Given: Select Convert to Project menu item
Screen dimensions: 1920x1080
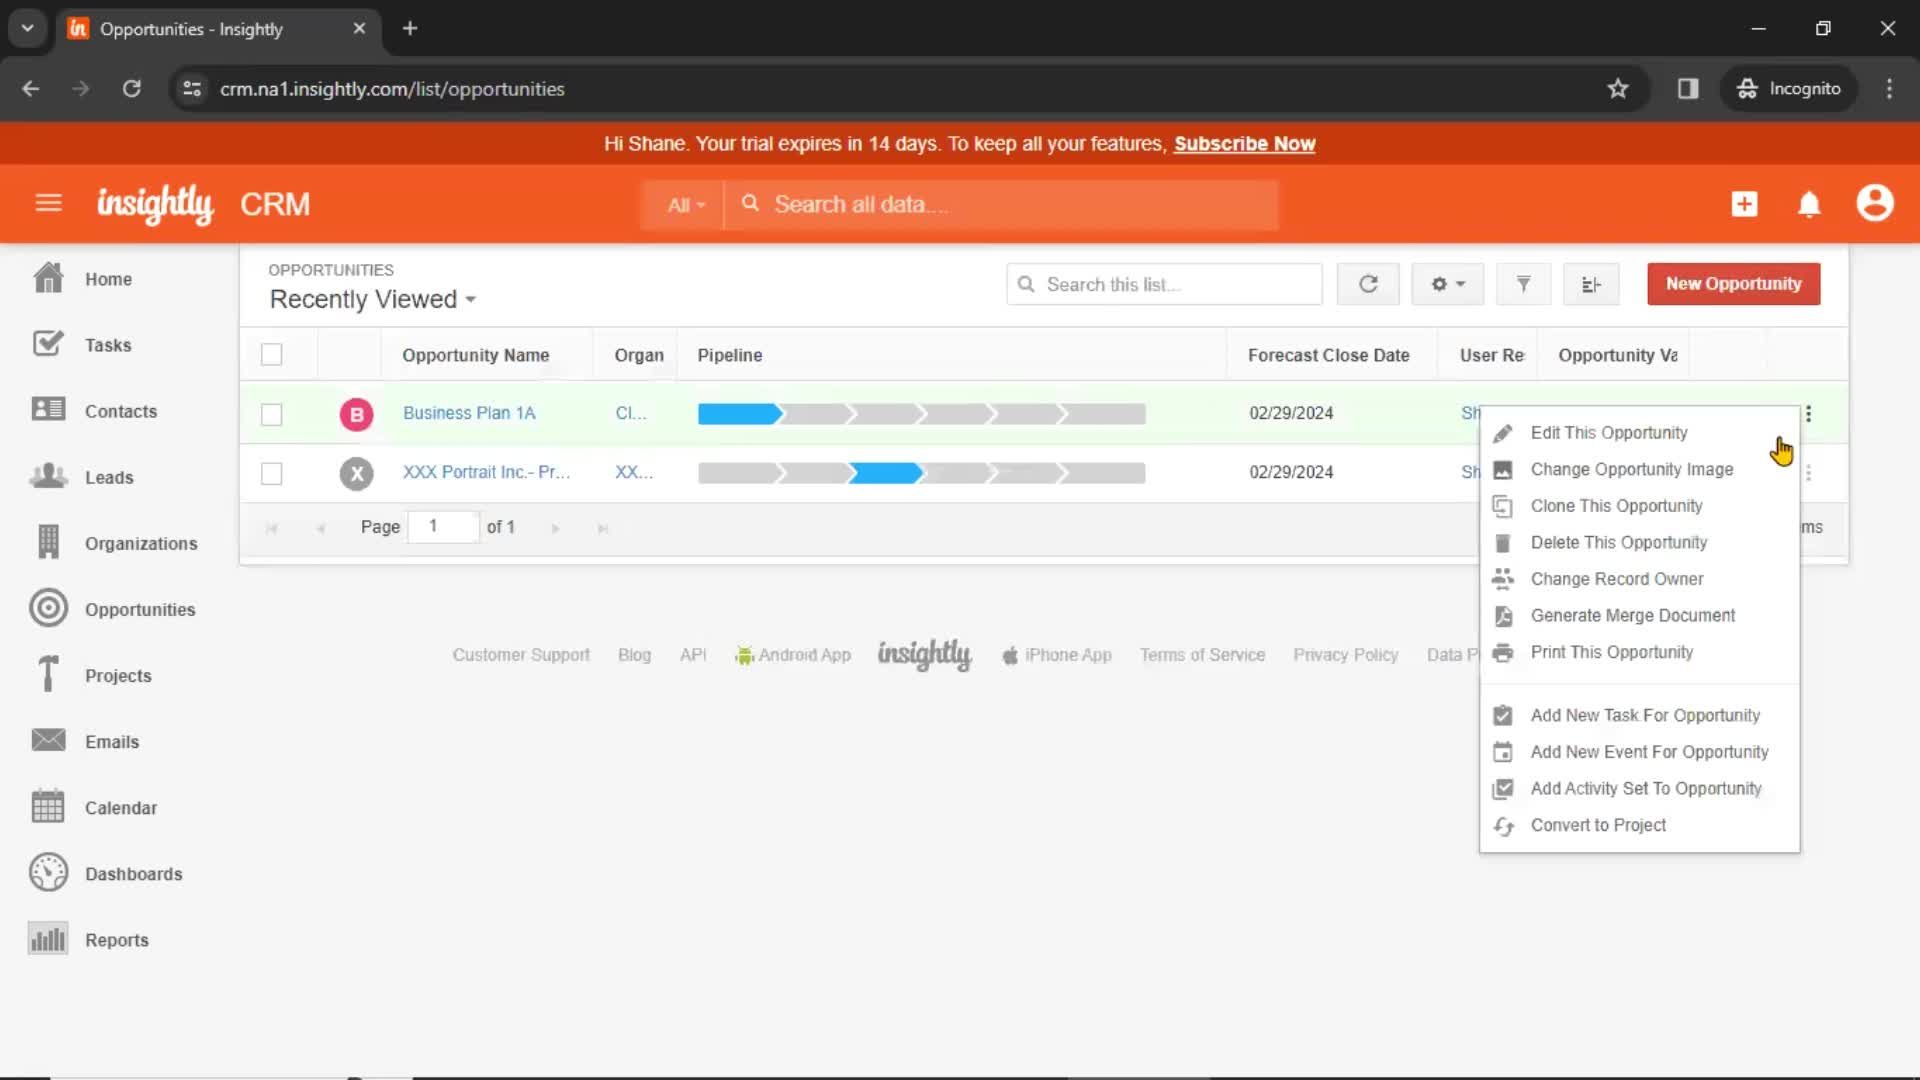Looking at the screenshot, I should [x=1597, y=824].
